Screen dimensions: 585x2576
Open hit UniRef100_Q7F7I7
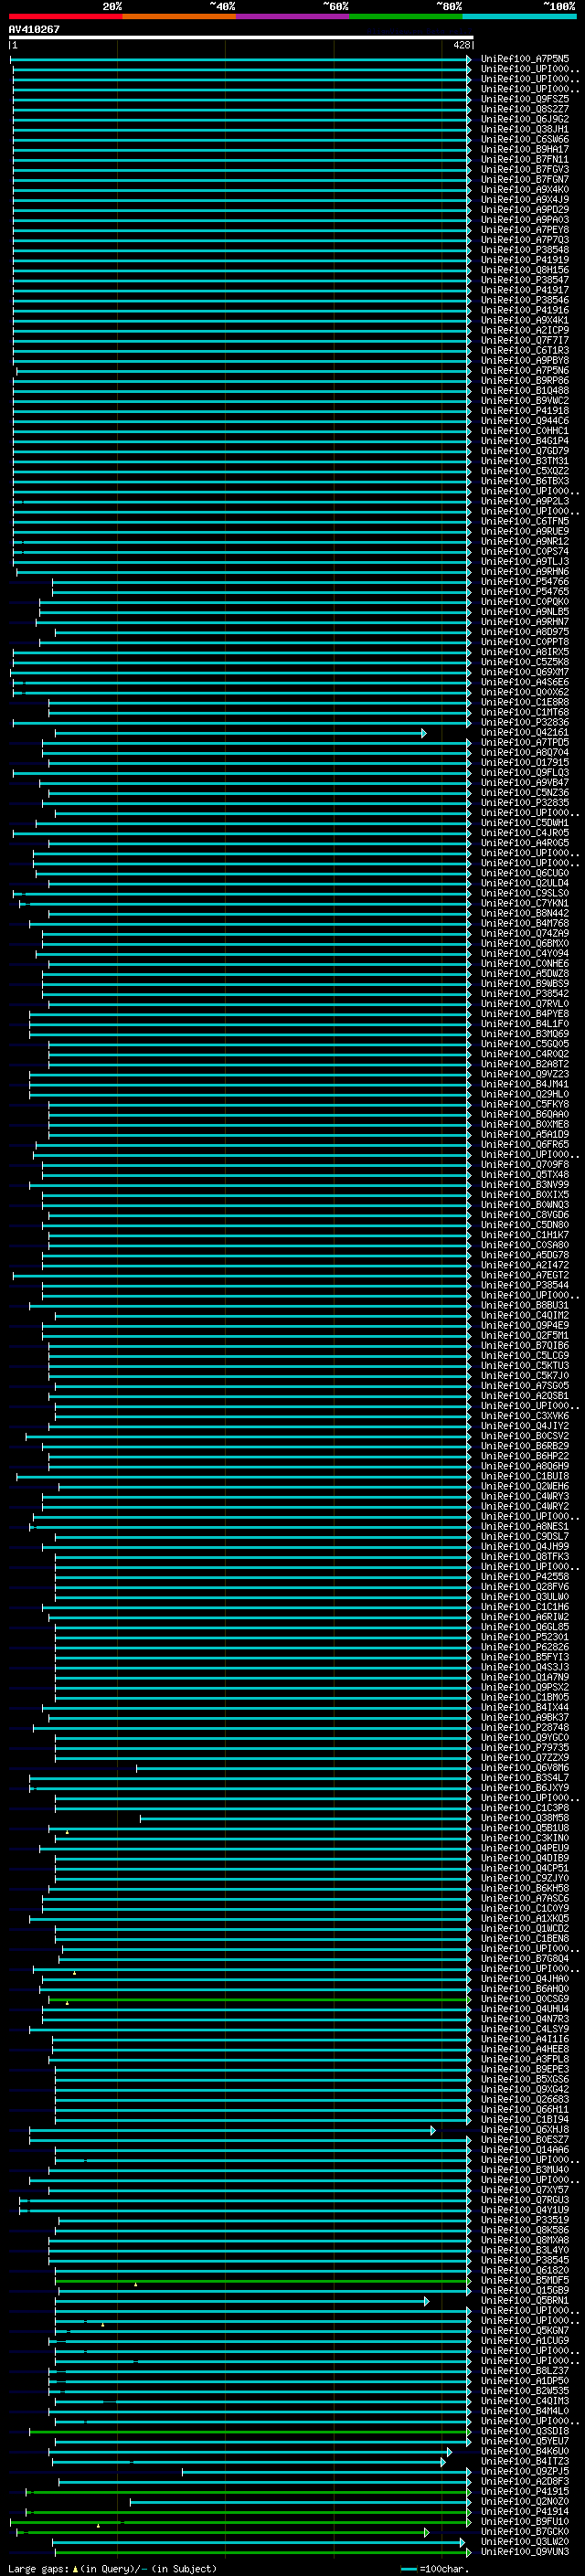[525, 340]
